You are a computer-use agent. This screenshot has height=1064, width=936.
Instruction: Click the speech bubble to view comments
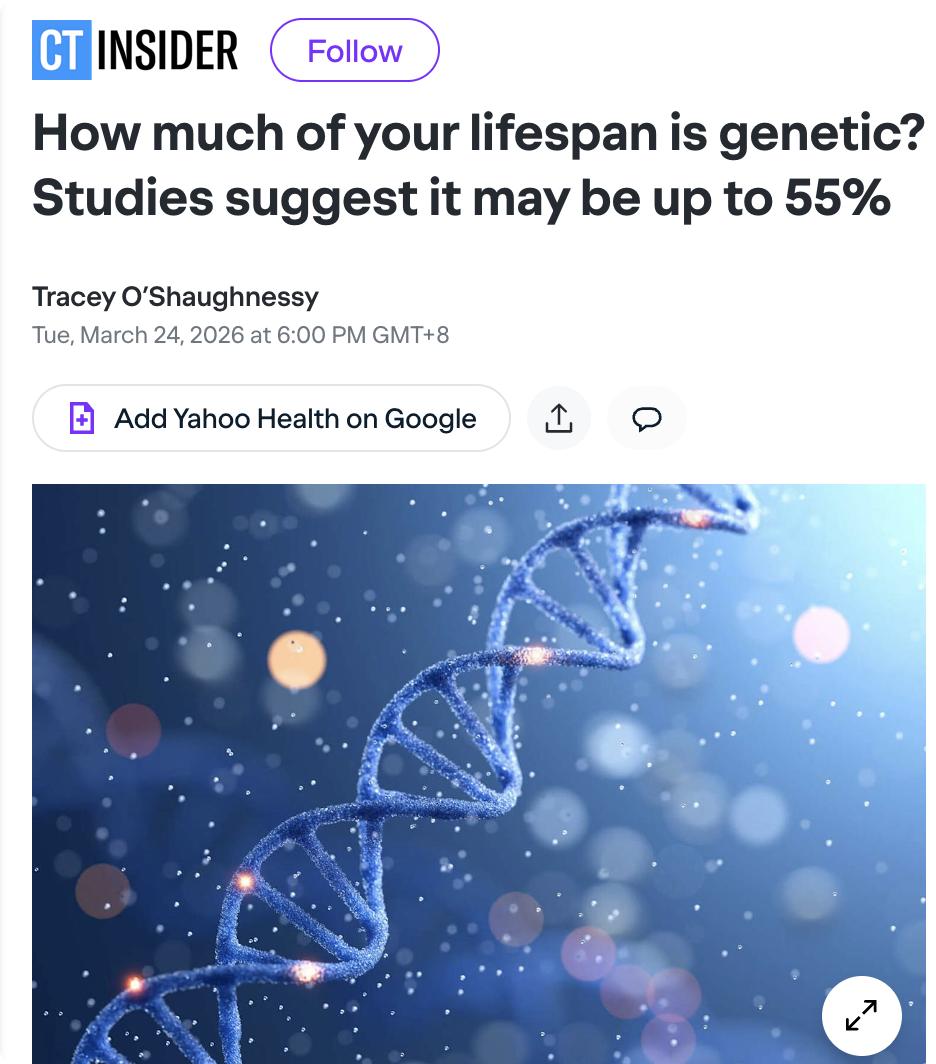tap(647, 418)
